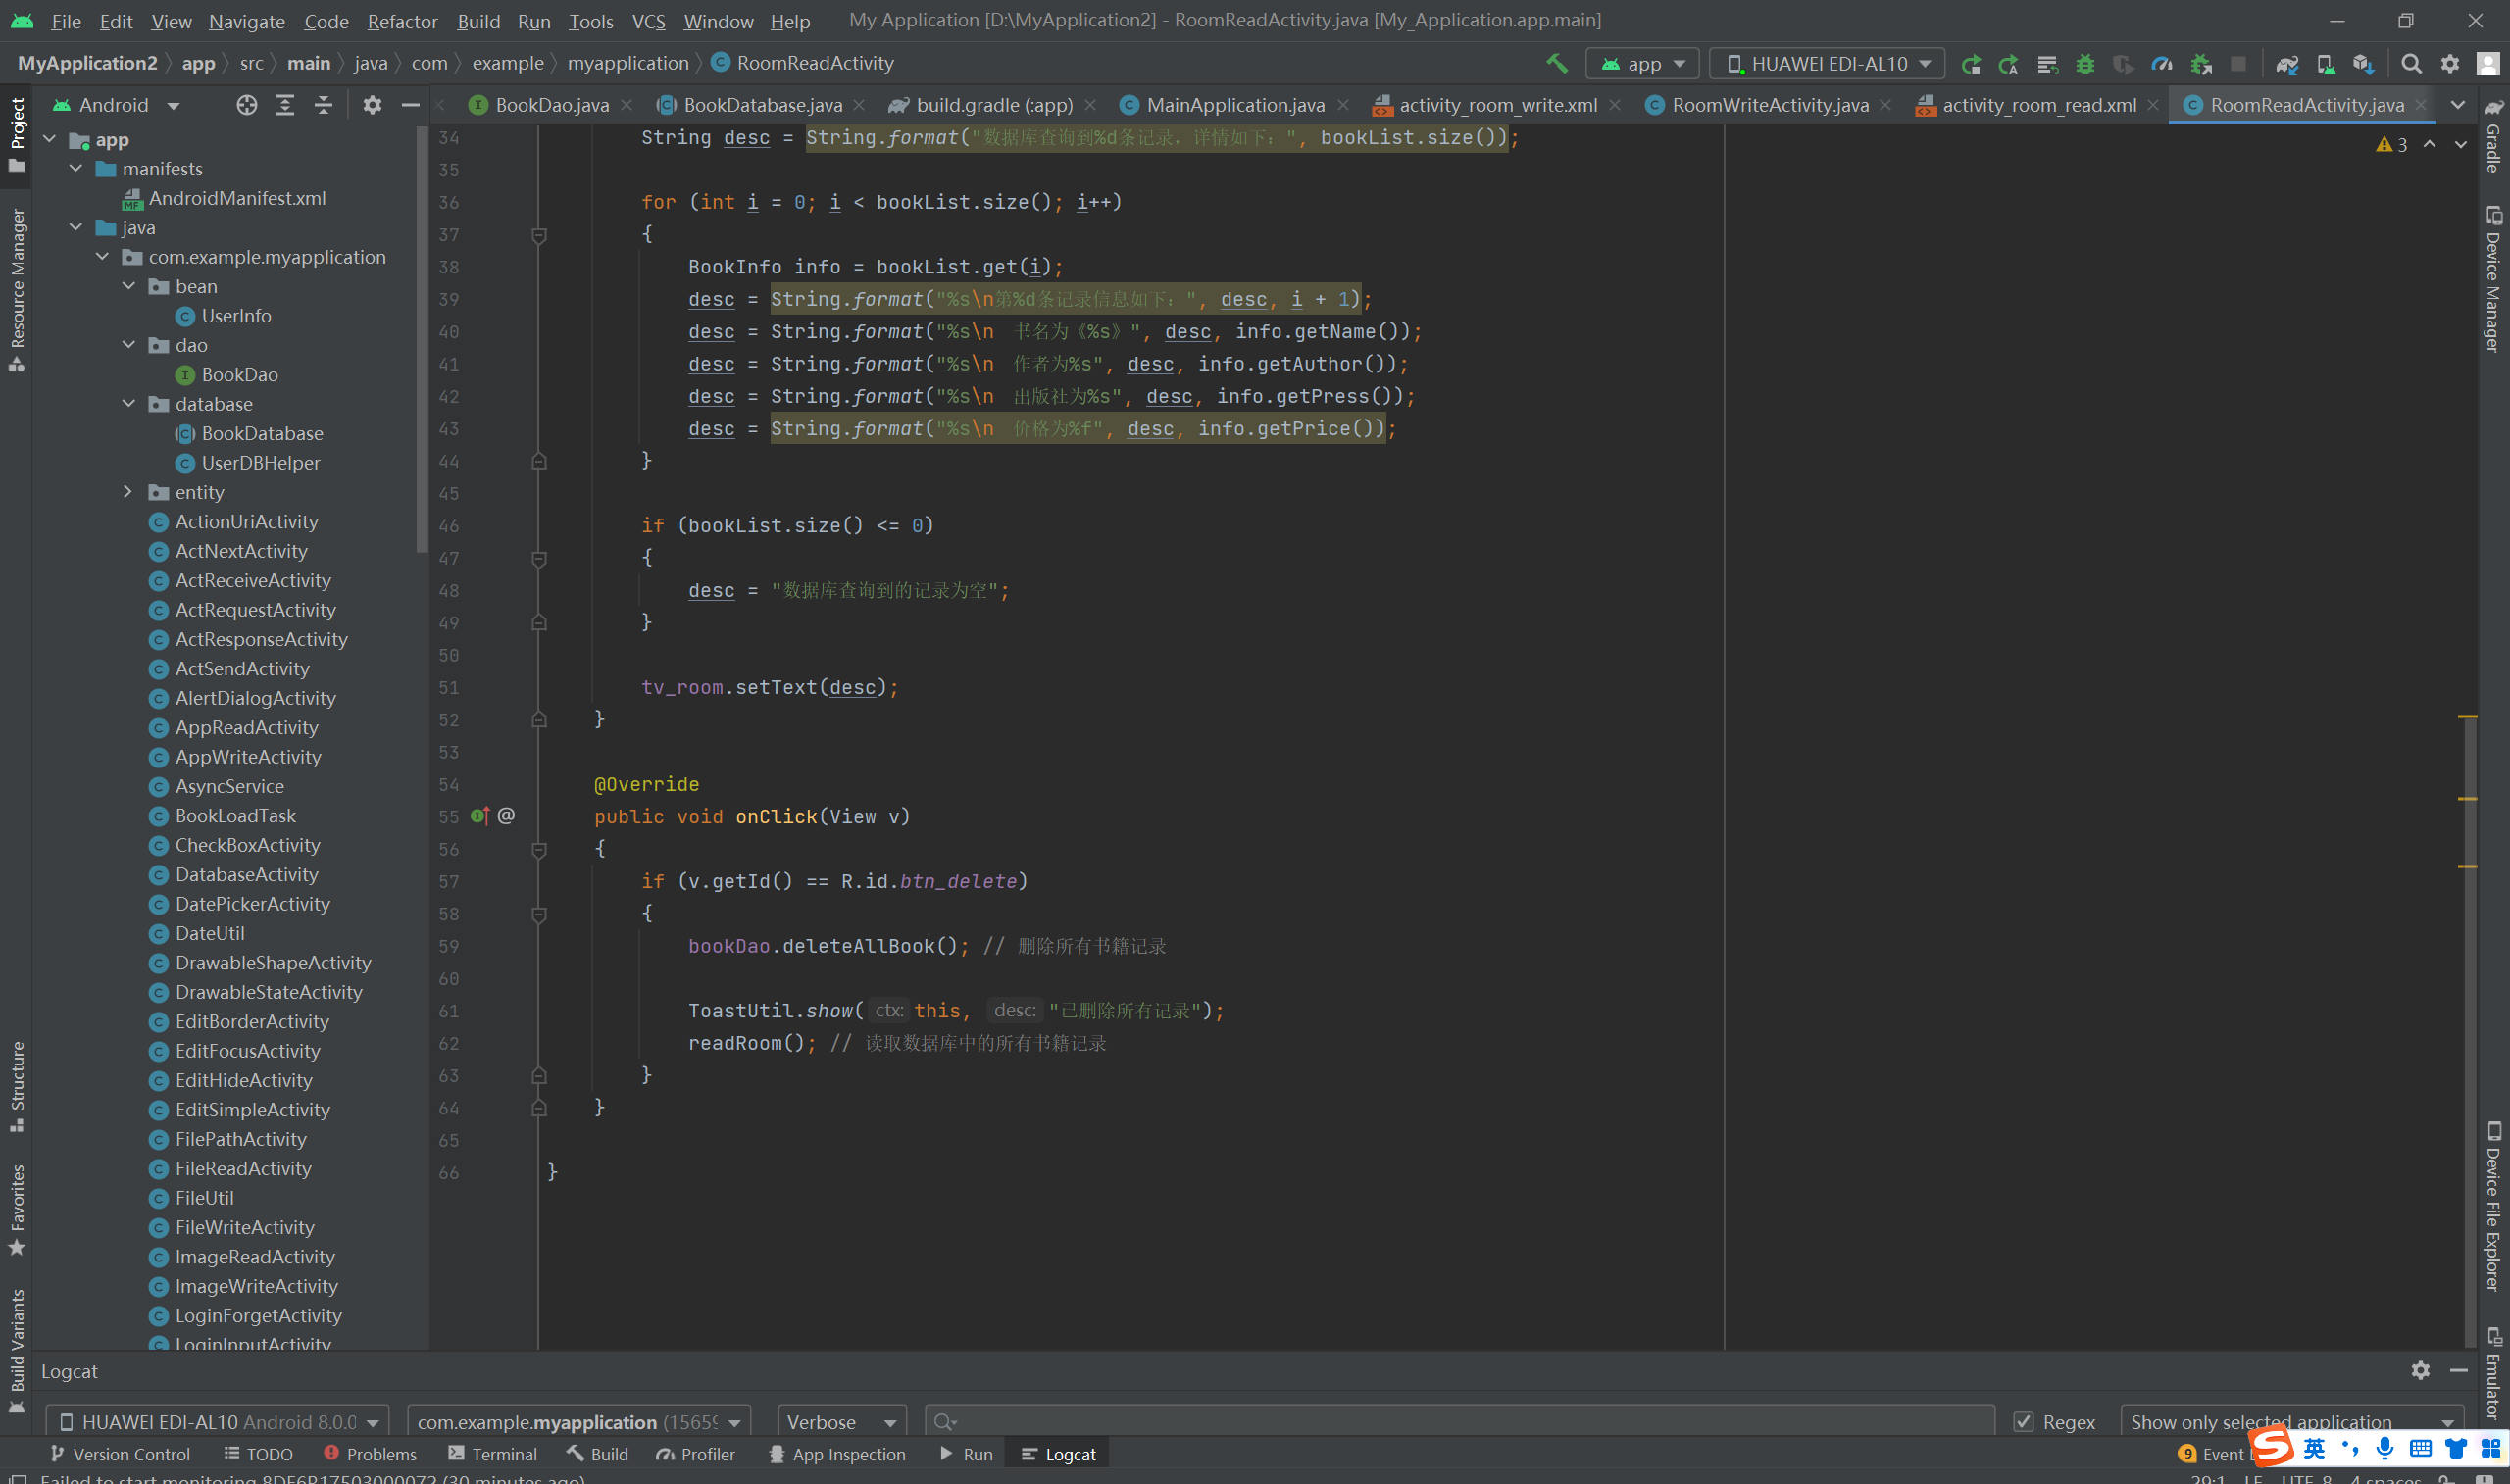Open the HUAWEI EDI-AL10 device dropdown in toolbar
Screen dimensions: 2510x1484
1827,64
